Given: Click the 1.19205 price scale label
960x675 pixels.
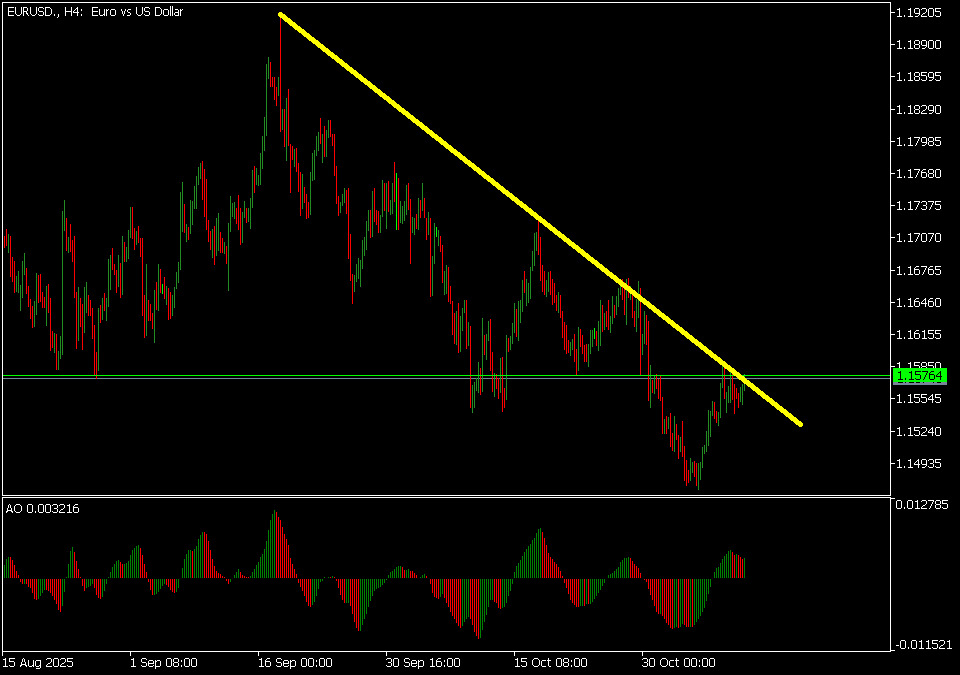Looking at the screenshot, I should (x=918, y=13).
